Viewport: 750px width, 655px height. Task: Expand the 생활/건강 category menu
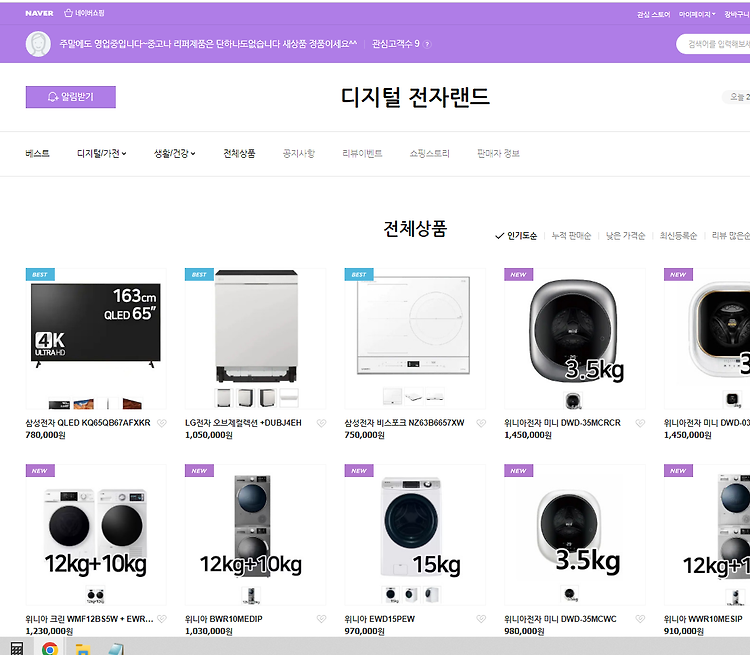click(175, 154)
